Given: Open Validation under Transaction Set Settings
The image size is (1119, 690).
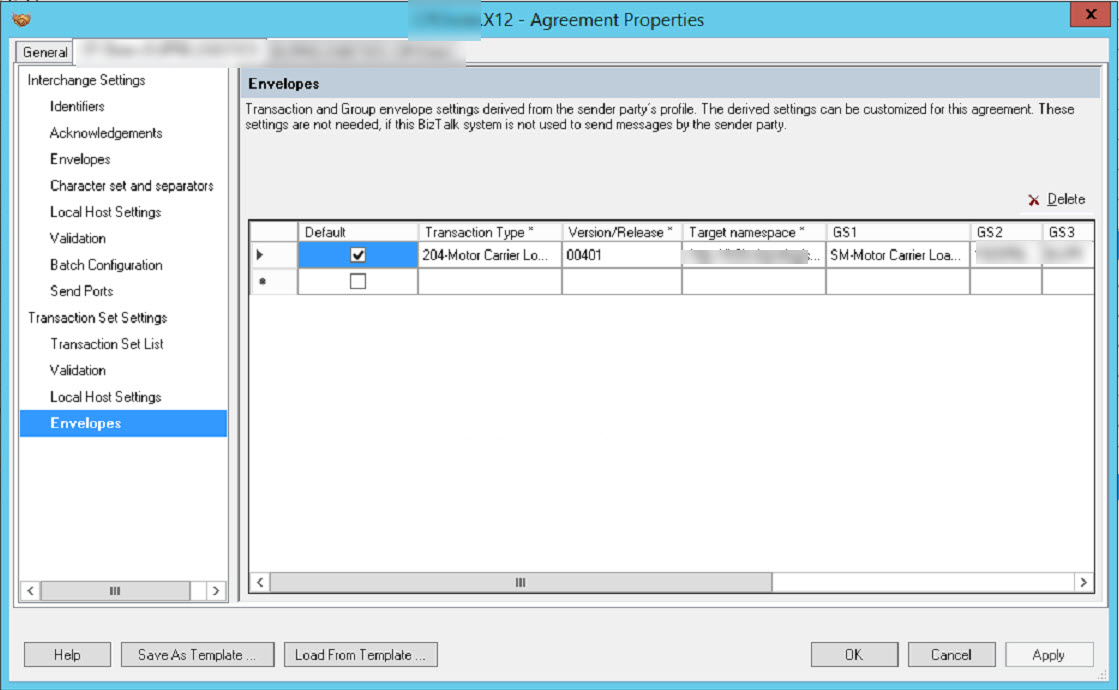Looking at the screenshot, I should [78, 370].
